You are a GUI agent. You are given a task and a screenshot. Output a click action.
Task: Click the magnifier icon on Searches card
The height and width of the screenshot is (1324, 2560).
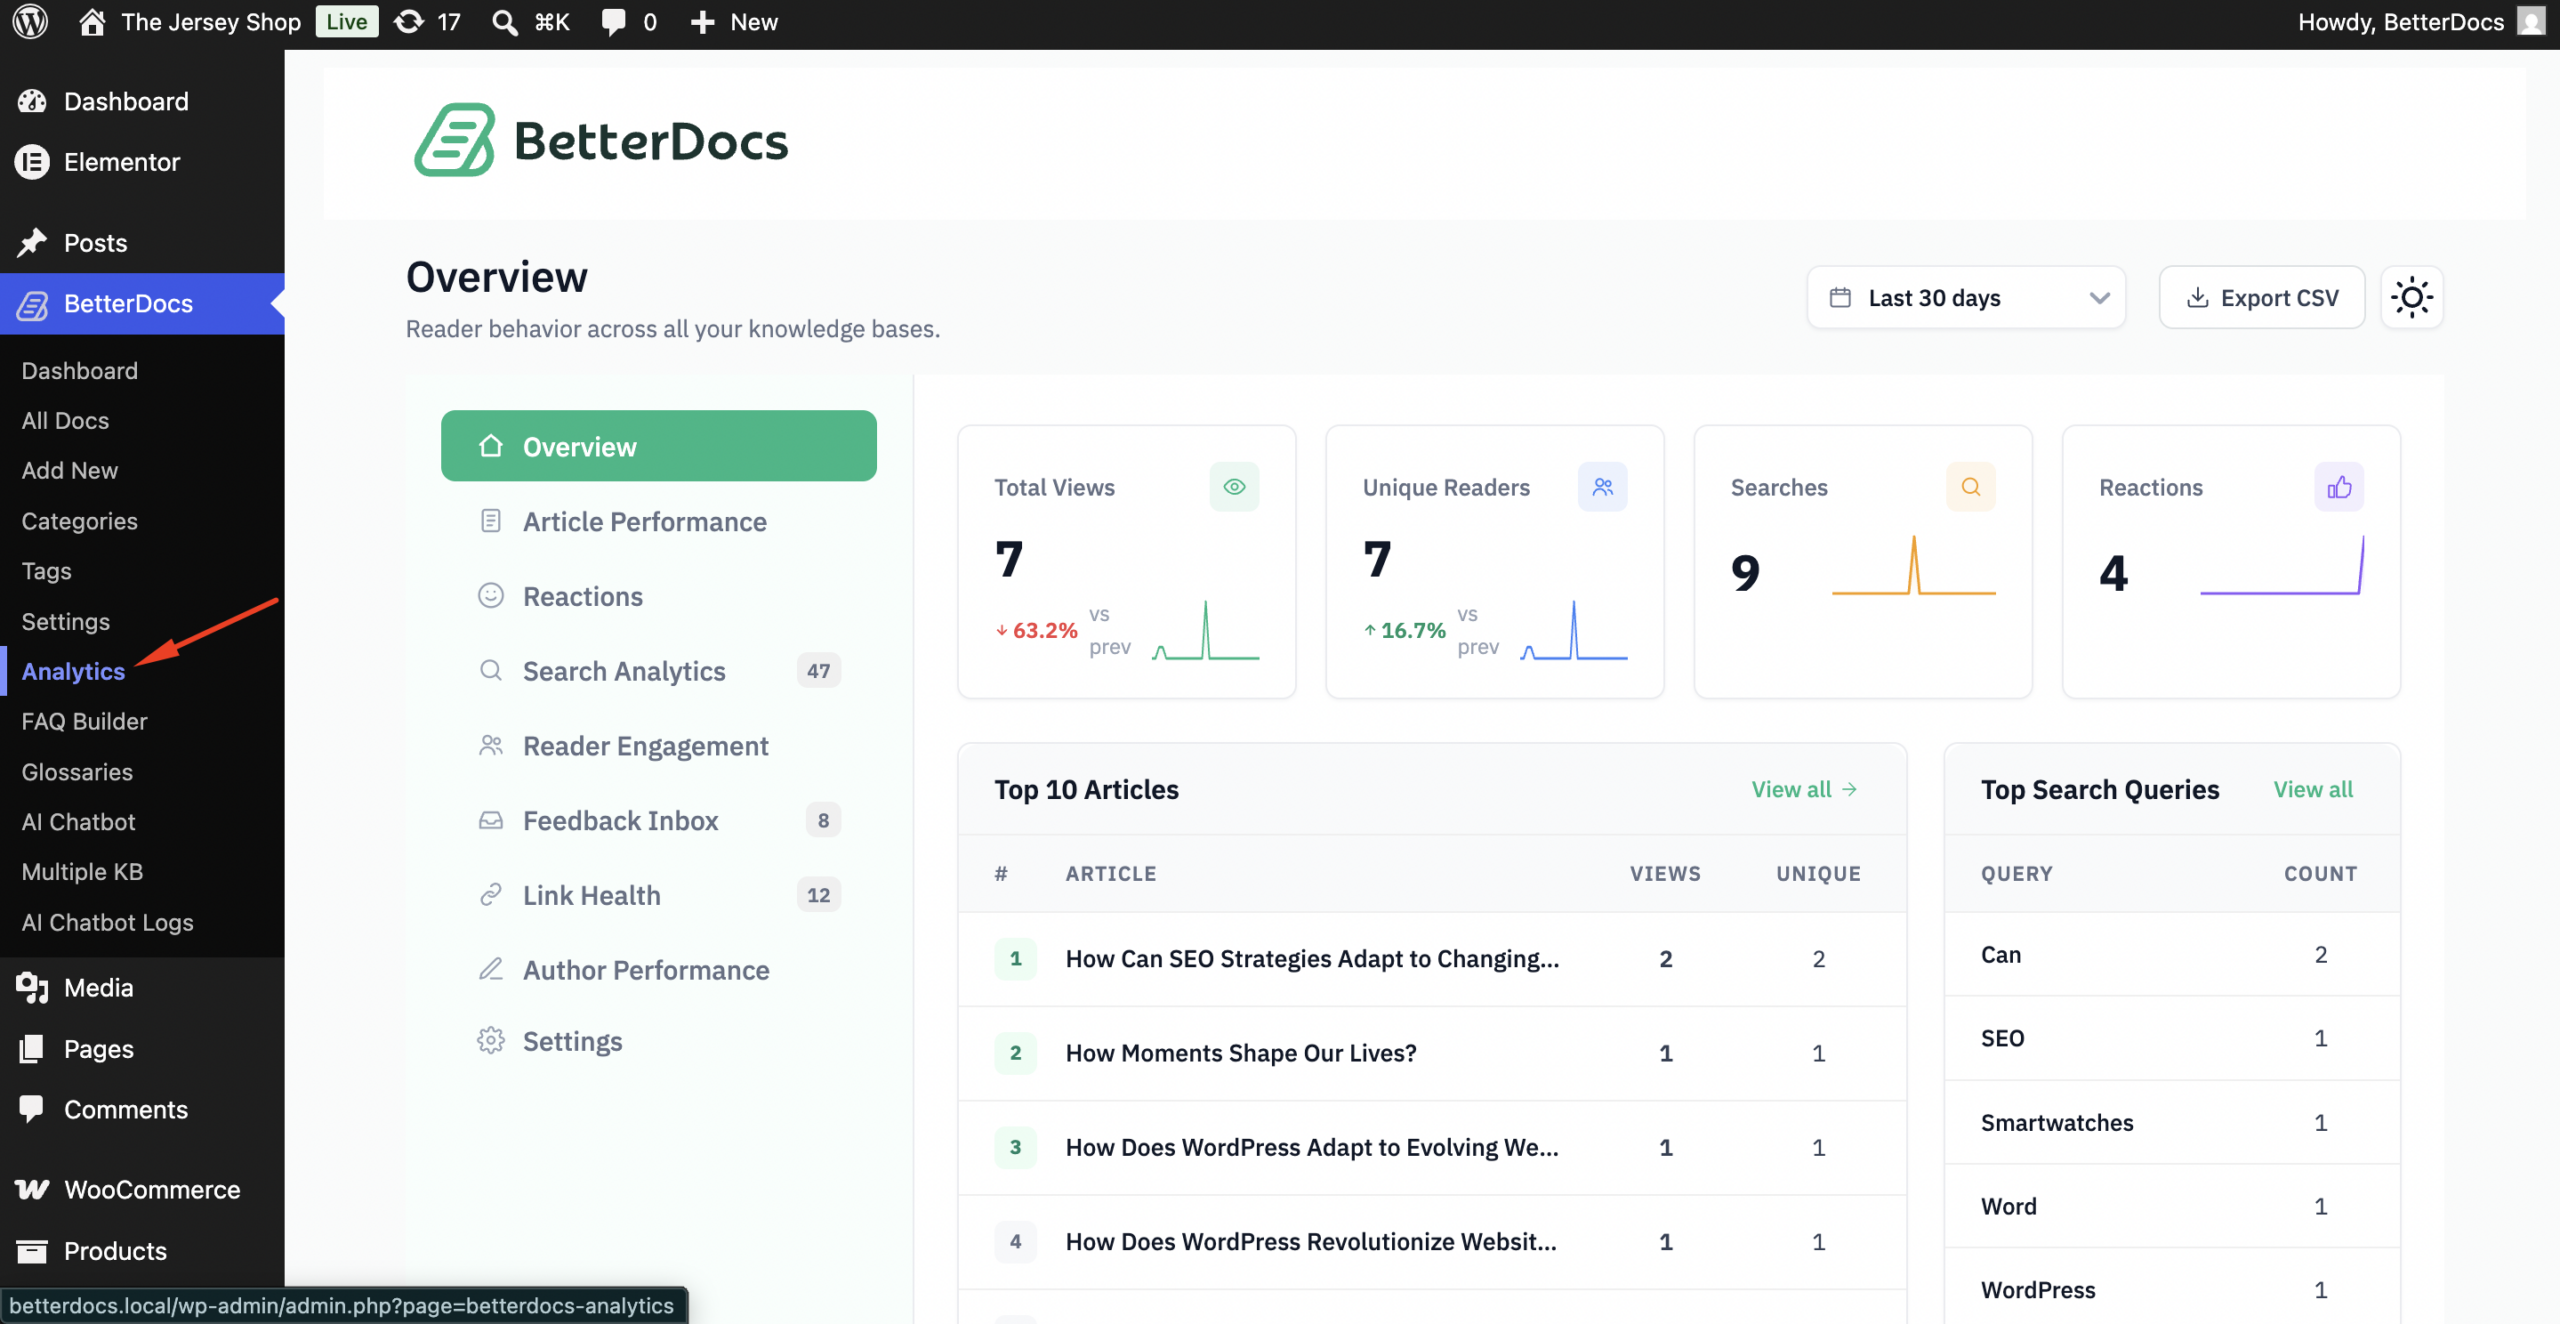(x=1970, y=487)
